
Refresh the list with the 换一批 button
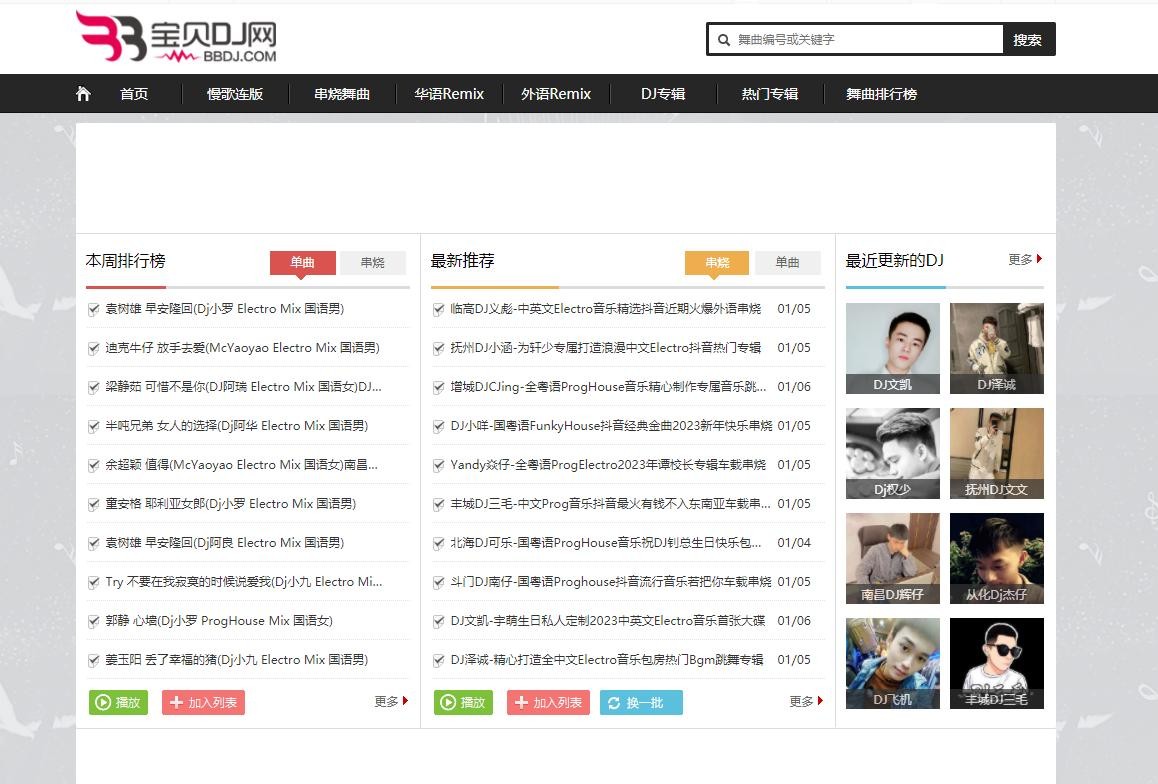point(641,702)
